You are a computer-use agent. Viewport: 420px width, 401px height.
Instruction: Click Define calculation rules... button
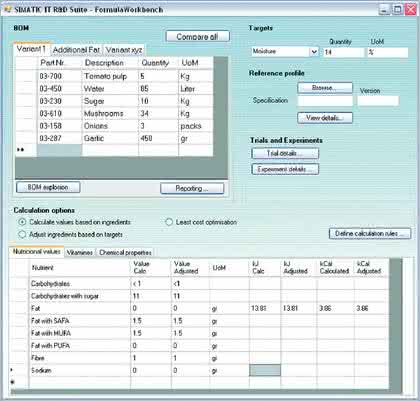click(x=370, y=233)
